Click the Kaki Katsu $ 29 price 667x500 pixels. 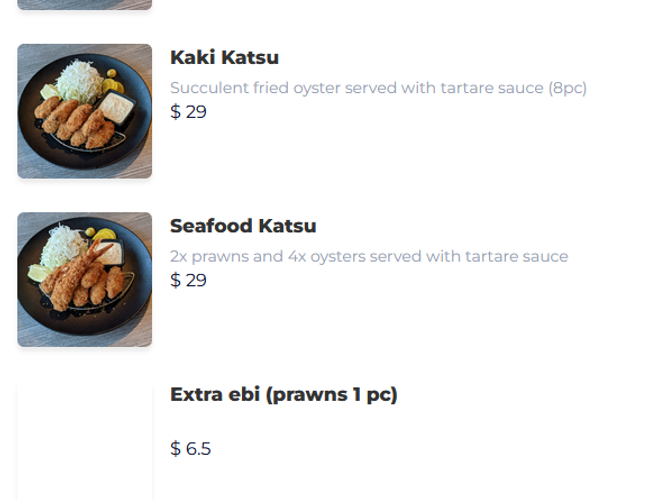pos(188,112)
